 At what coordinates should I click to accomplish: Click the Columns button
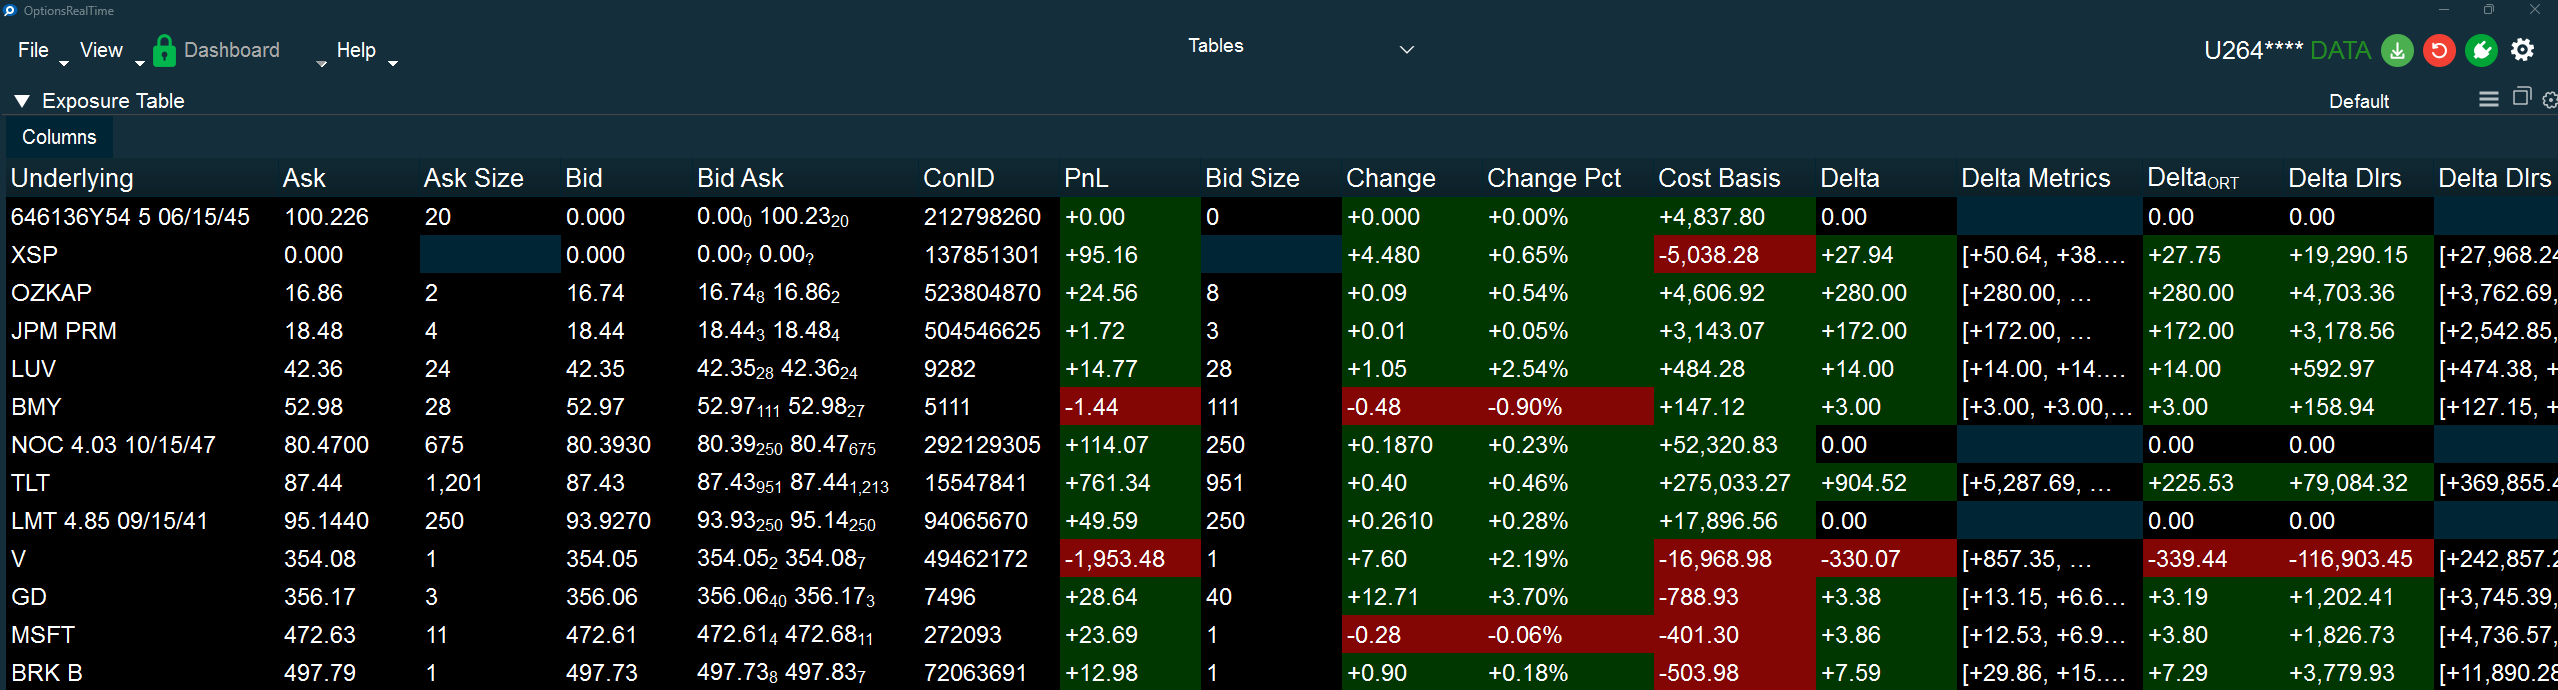coord(59,137)
